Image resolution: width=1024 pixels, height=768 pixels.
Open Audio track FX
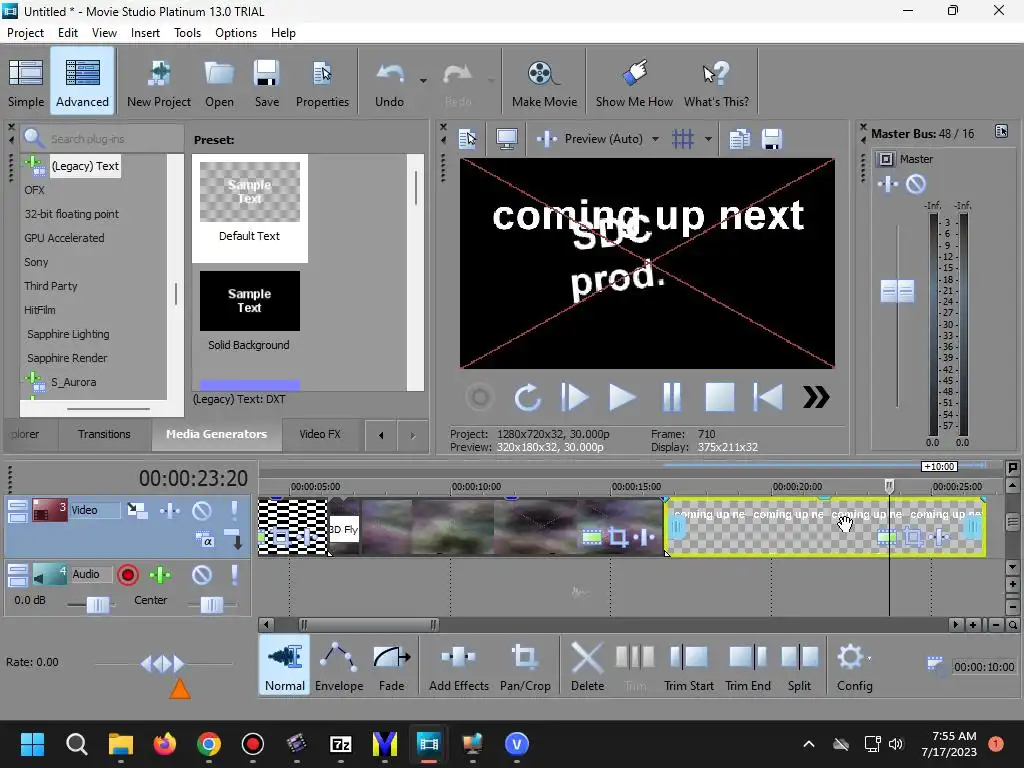[x=160, y=575]
